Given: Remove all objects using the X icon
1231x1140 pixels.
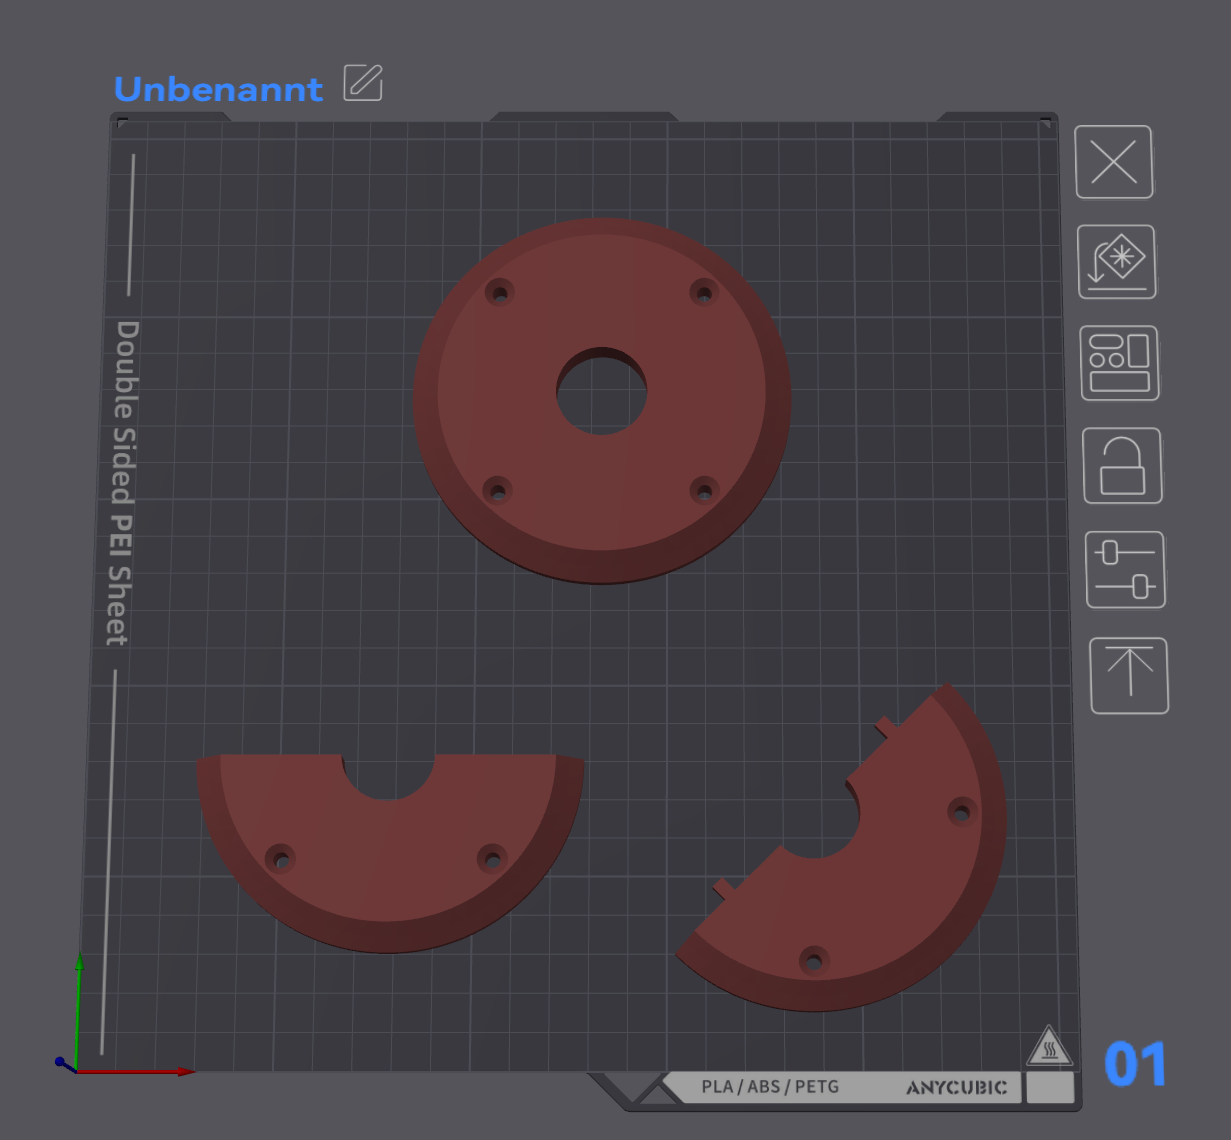Looking at the screenshot, I should pos(1114,162).
